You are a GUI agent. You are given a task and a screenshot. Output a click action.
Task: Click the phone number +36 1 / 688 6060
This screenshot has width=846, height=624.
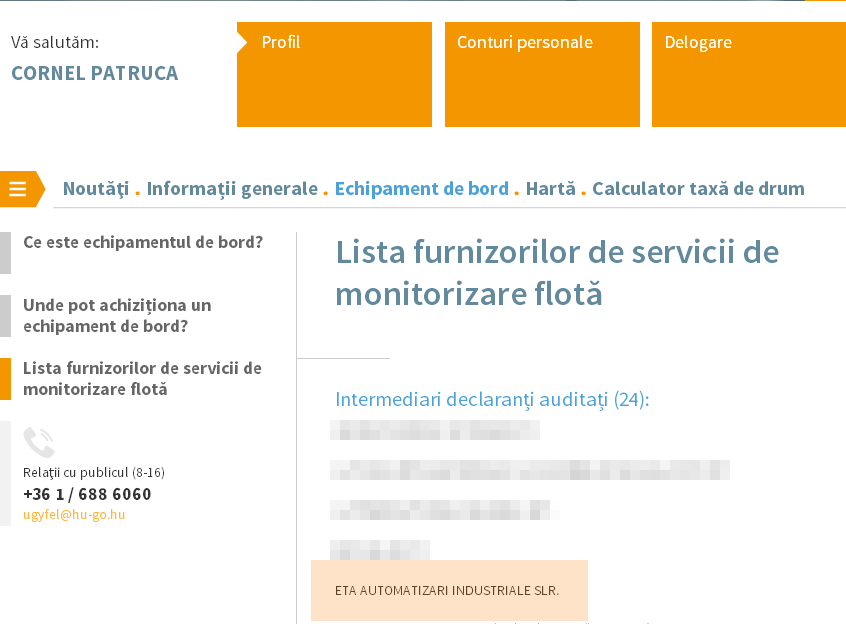[87, 494]
